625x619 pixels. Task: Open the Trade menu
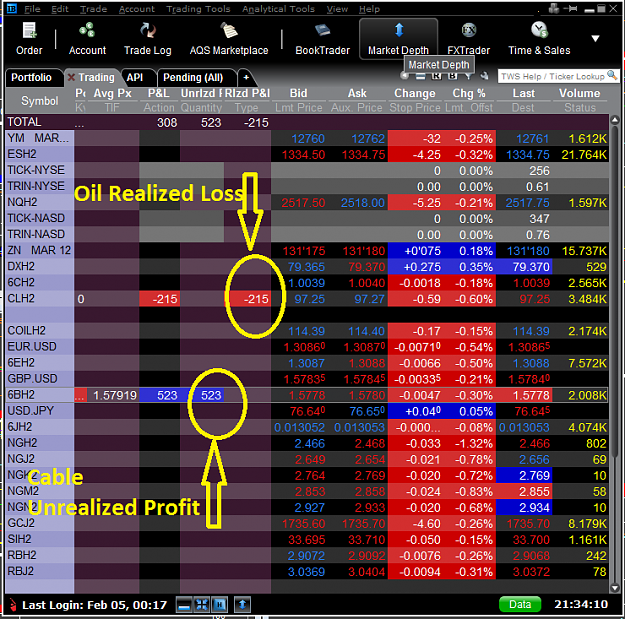pos(93,9)
